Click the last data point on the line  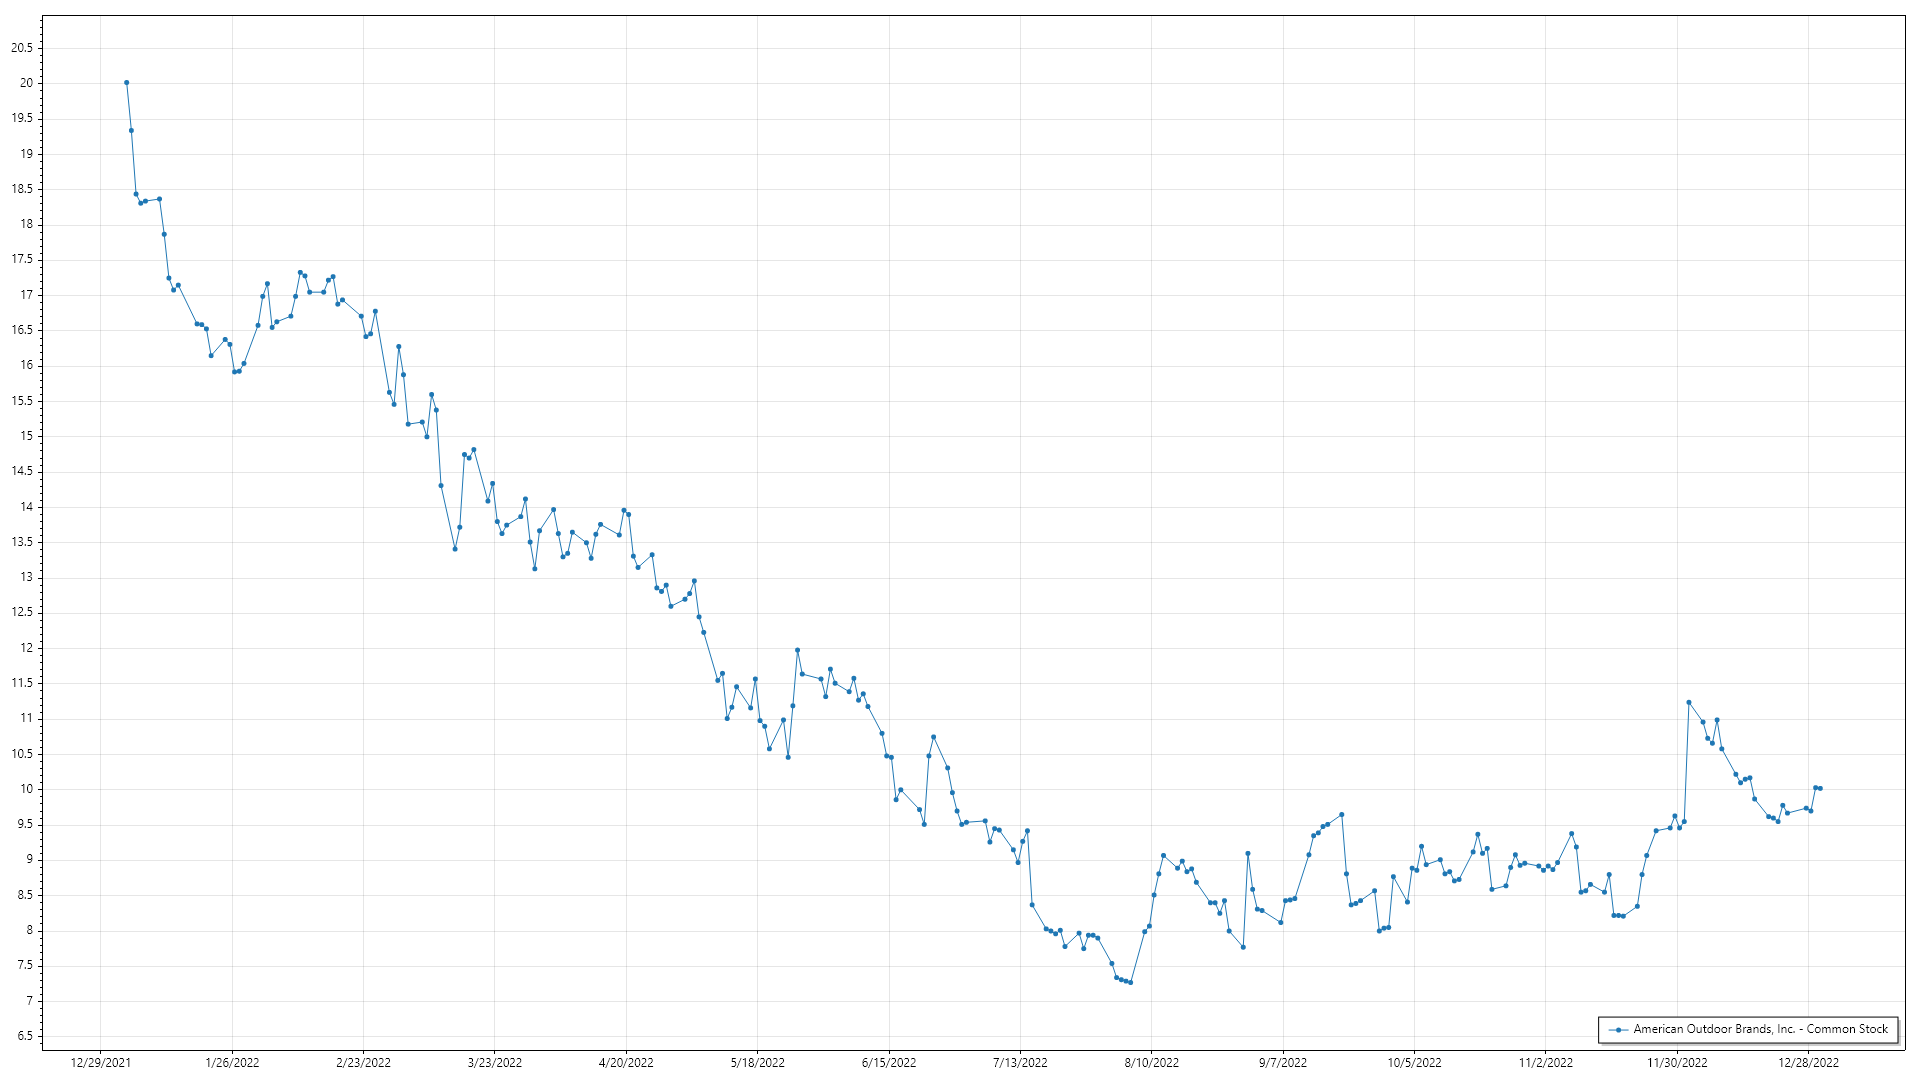coord(1820,789)
